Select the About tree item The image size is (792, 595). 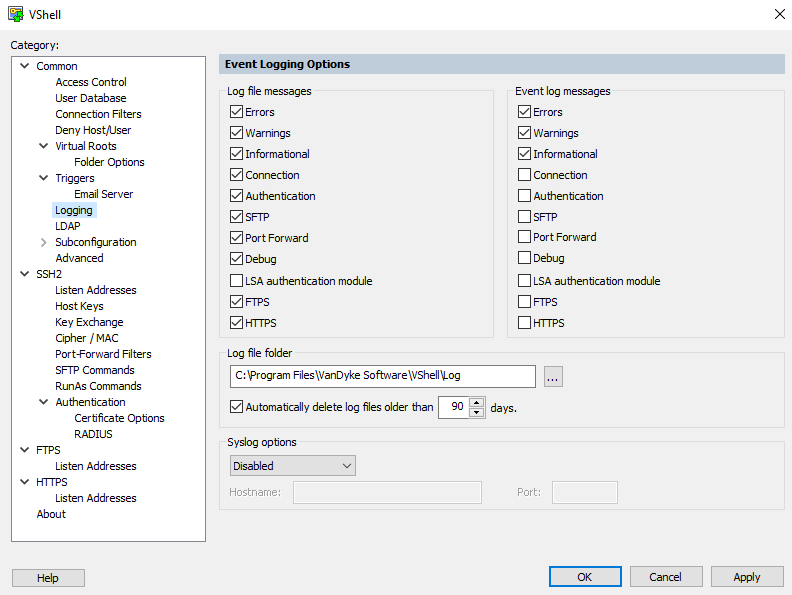(51, 514)
